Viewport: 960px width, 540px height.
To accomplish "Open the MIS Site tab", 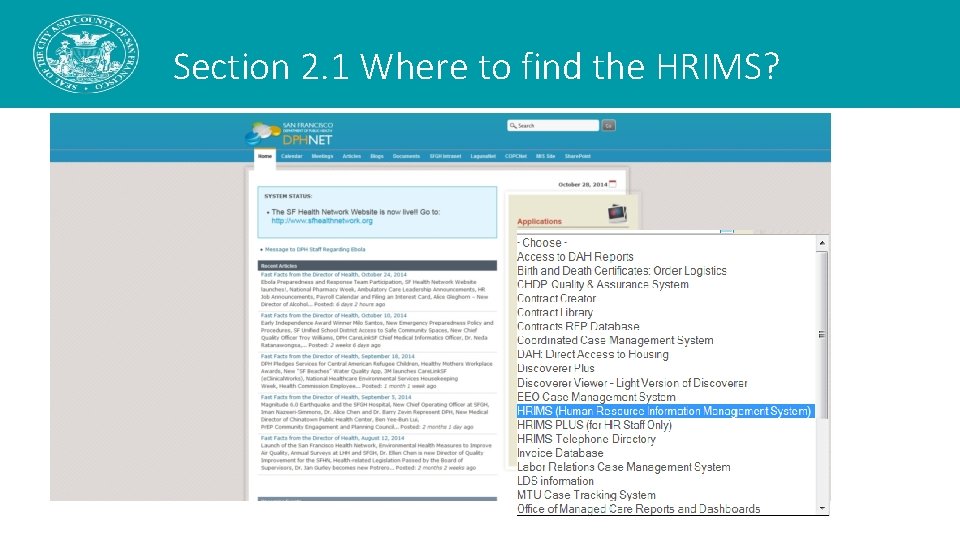I will click(x=545, y=156).
